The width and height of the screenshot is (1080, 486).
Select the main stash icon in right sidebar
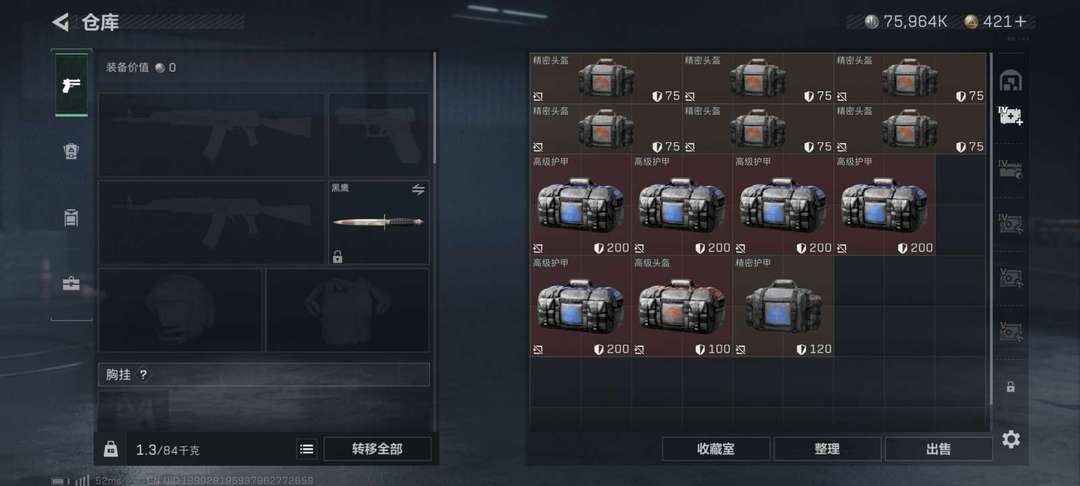pyautogui.click(x=1010, y=81)
